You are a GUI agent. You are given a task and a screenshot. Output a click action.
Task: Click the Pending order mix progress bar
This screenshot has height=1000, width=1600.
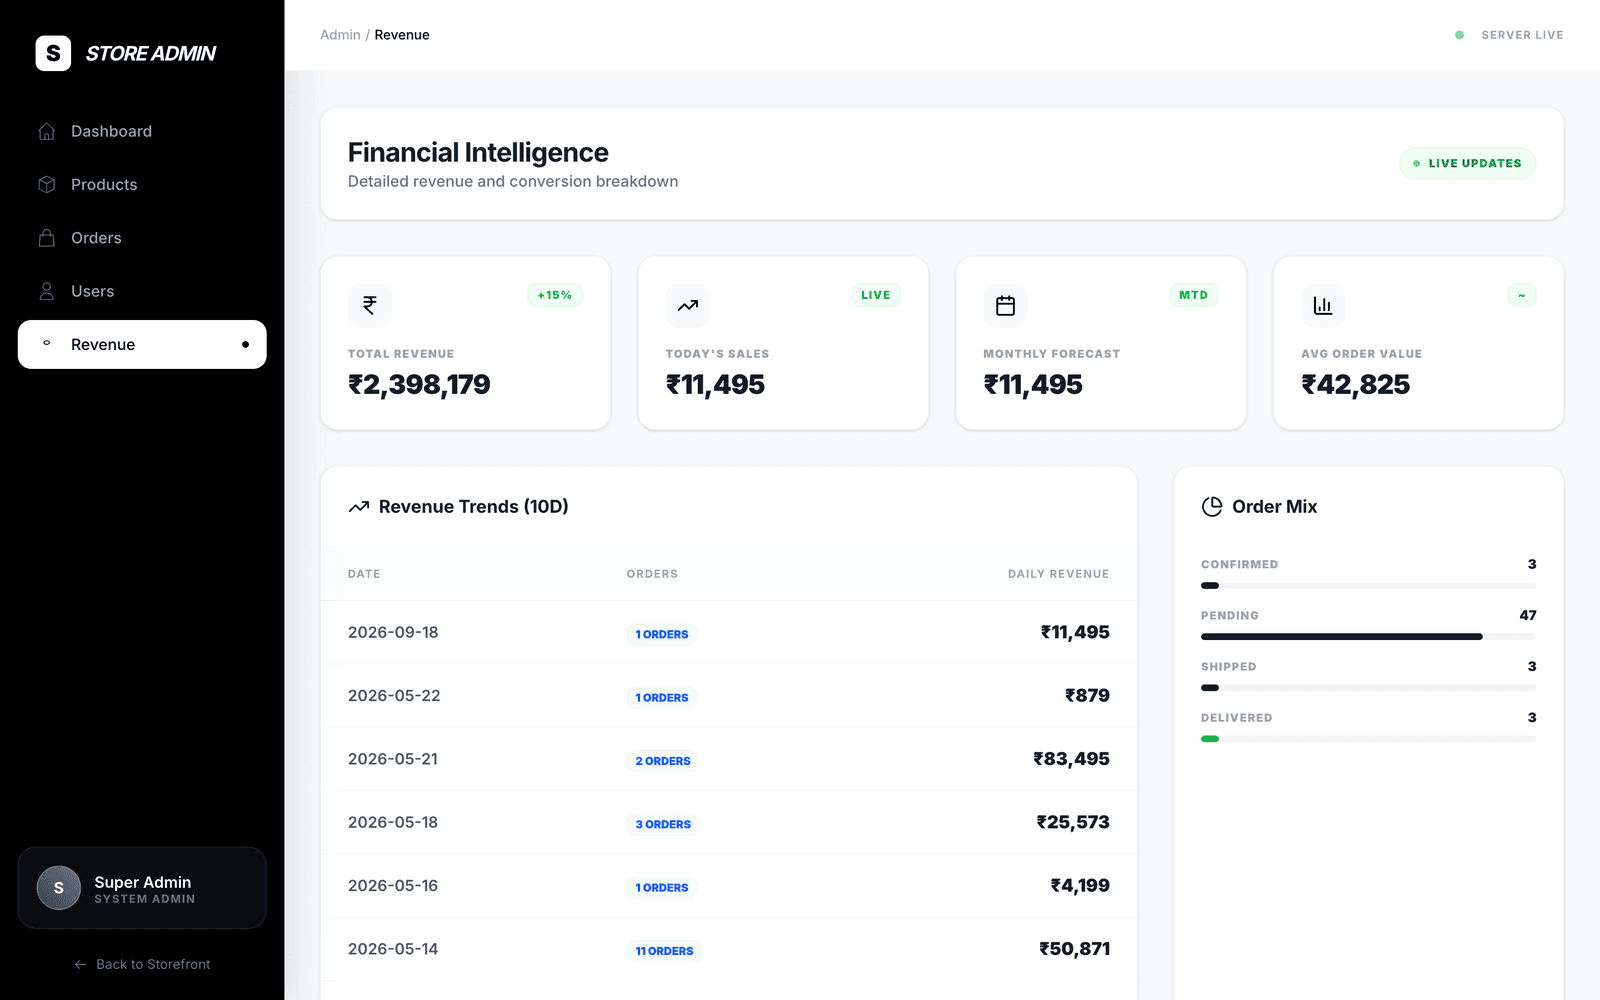click(1368, 637)
